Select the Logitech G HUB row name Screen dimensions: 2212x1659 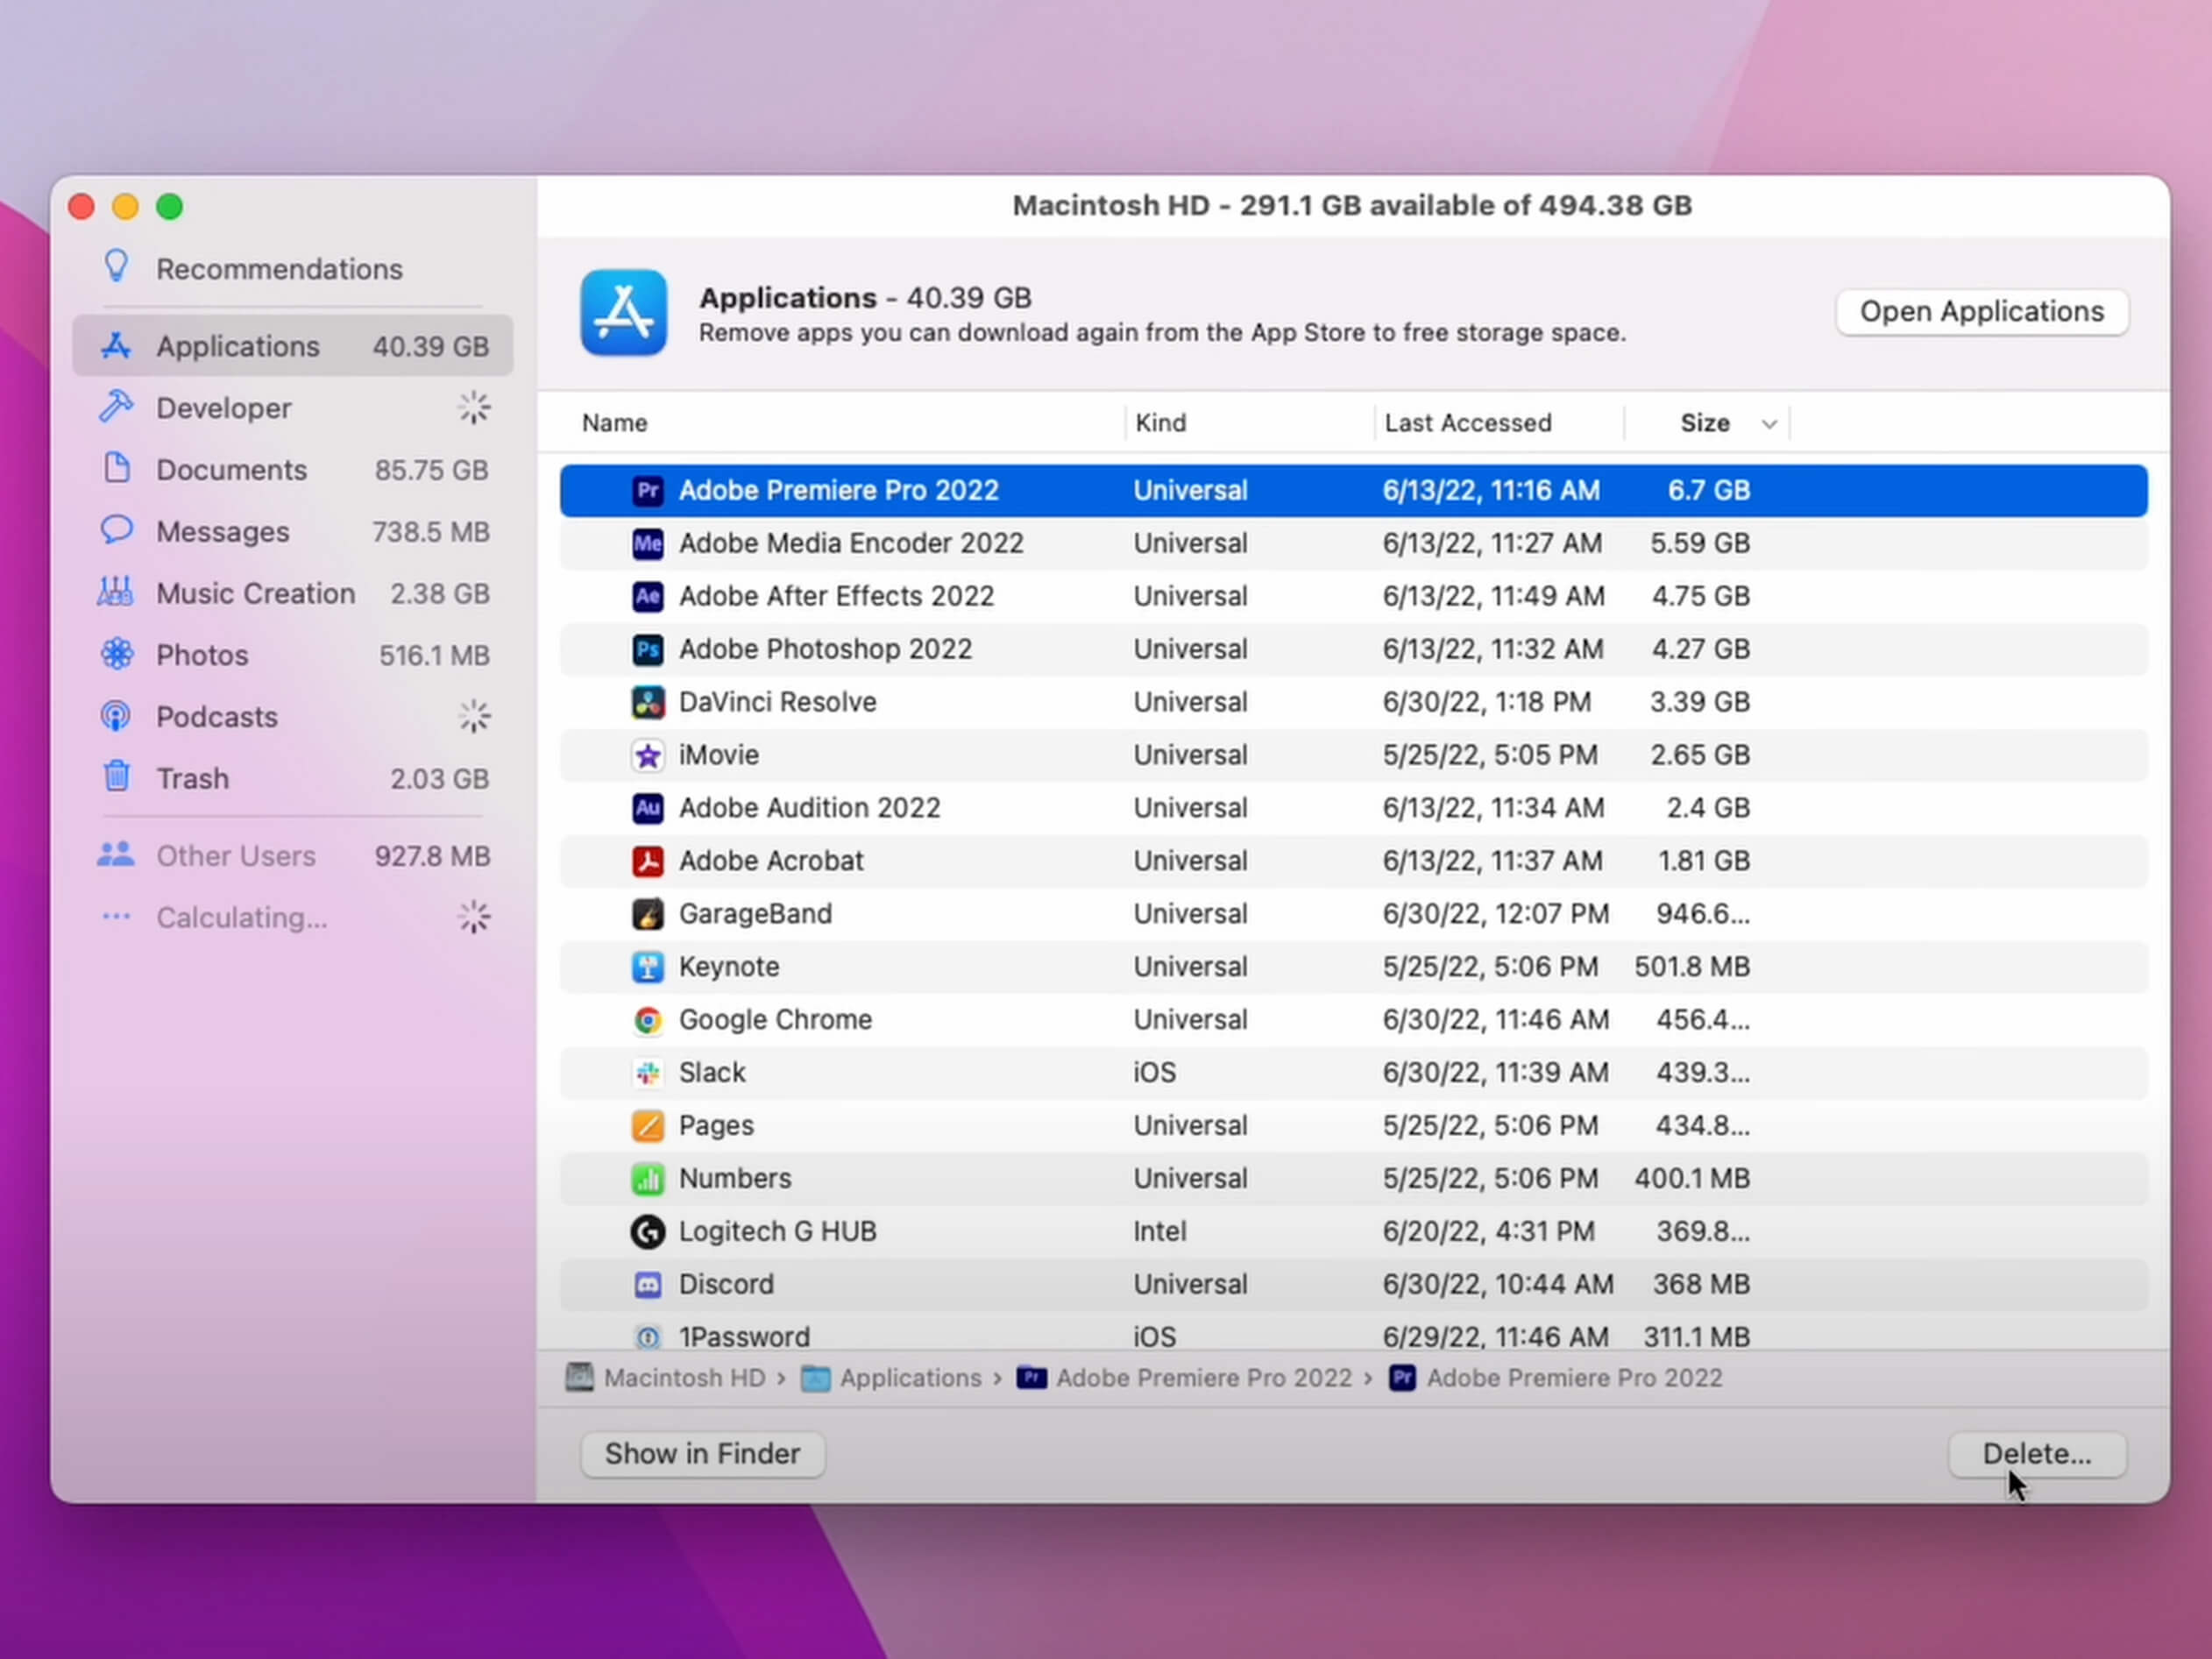[x=777, y=1232]
